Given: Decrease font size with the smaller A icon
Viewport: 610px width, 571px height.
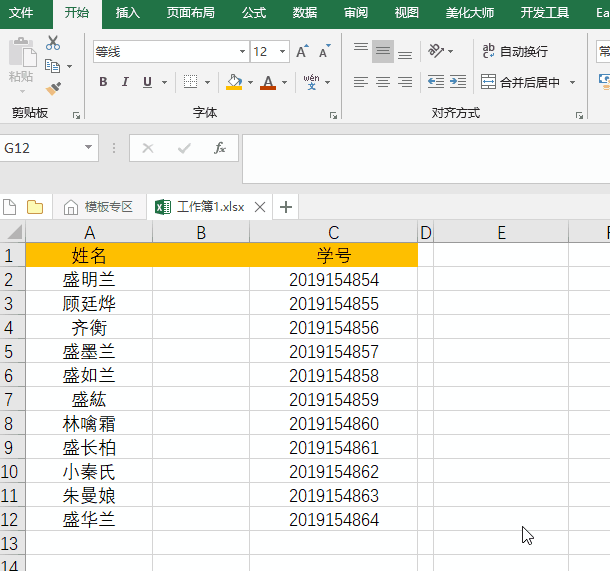Looking at the screenshot, I should tap(324, 51).
